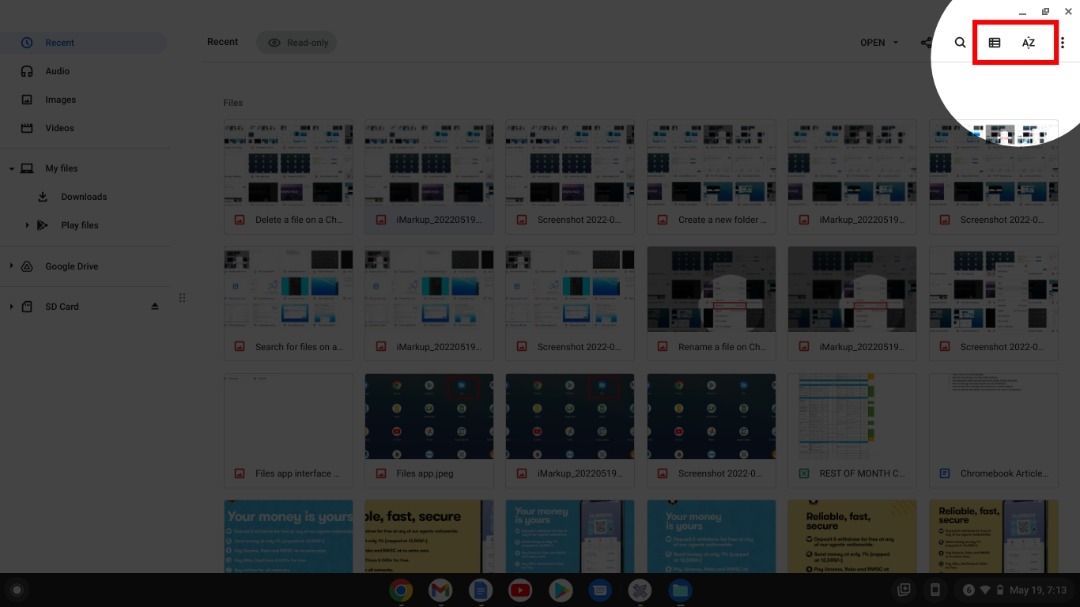Select Images in the sidebar
The width and height of the screenshot is (1080, 607).
(x=83, y=100)
